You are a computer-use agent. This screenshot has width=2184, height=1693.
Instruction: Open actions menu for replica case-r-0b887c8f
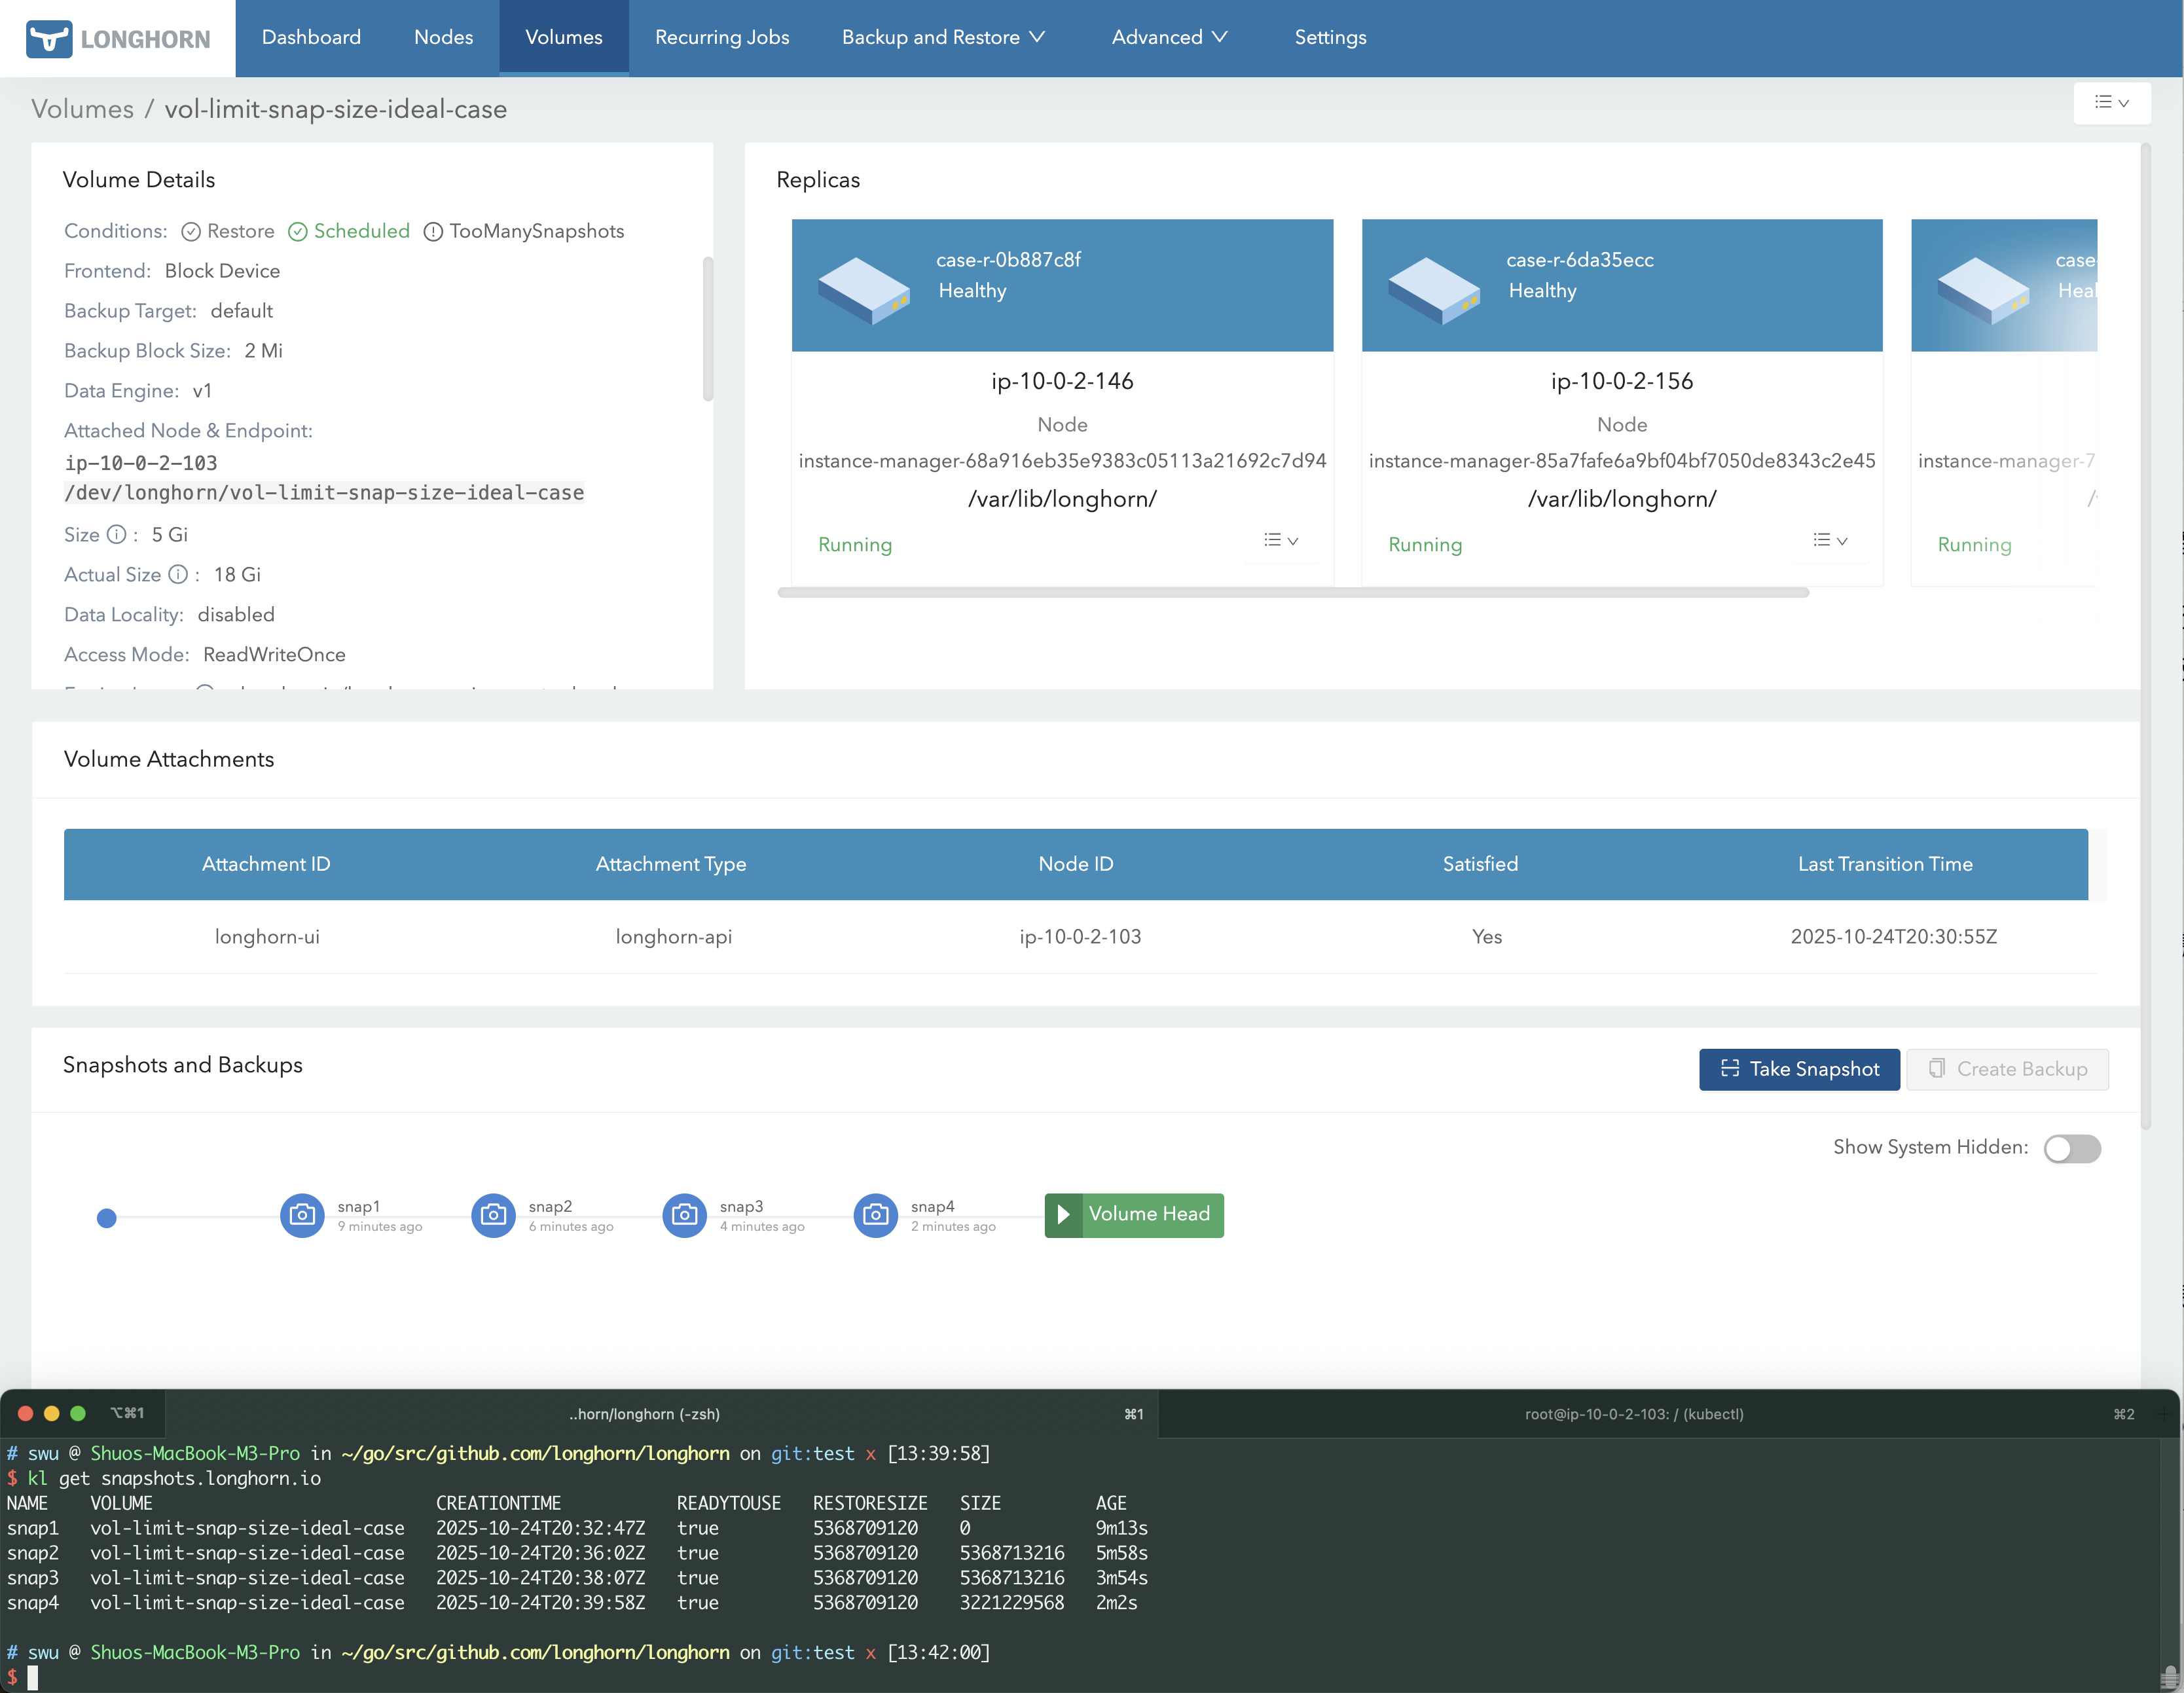point(1280,541)
